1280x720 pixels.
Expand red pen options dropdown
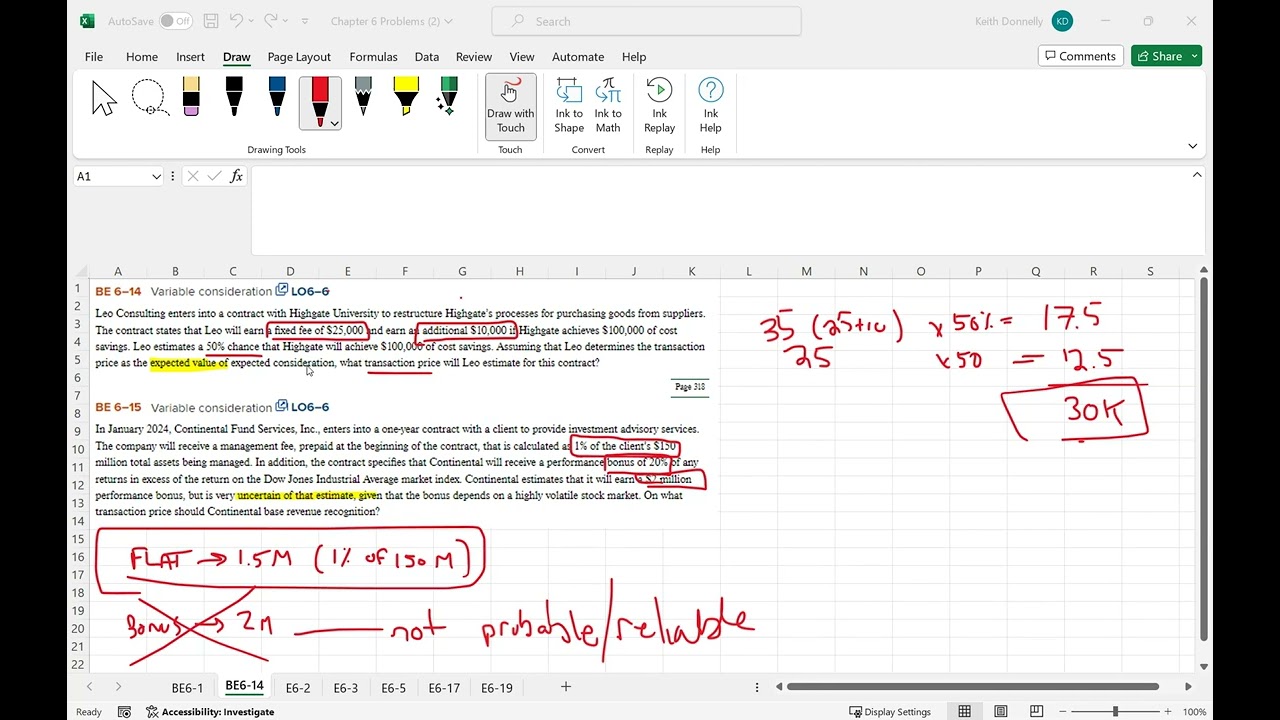[x=334, y=123]
